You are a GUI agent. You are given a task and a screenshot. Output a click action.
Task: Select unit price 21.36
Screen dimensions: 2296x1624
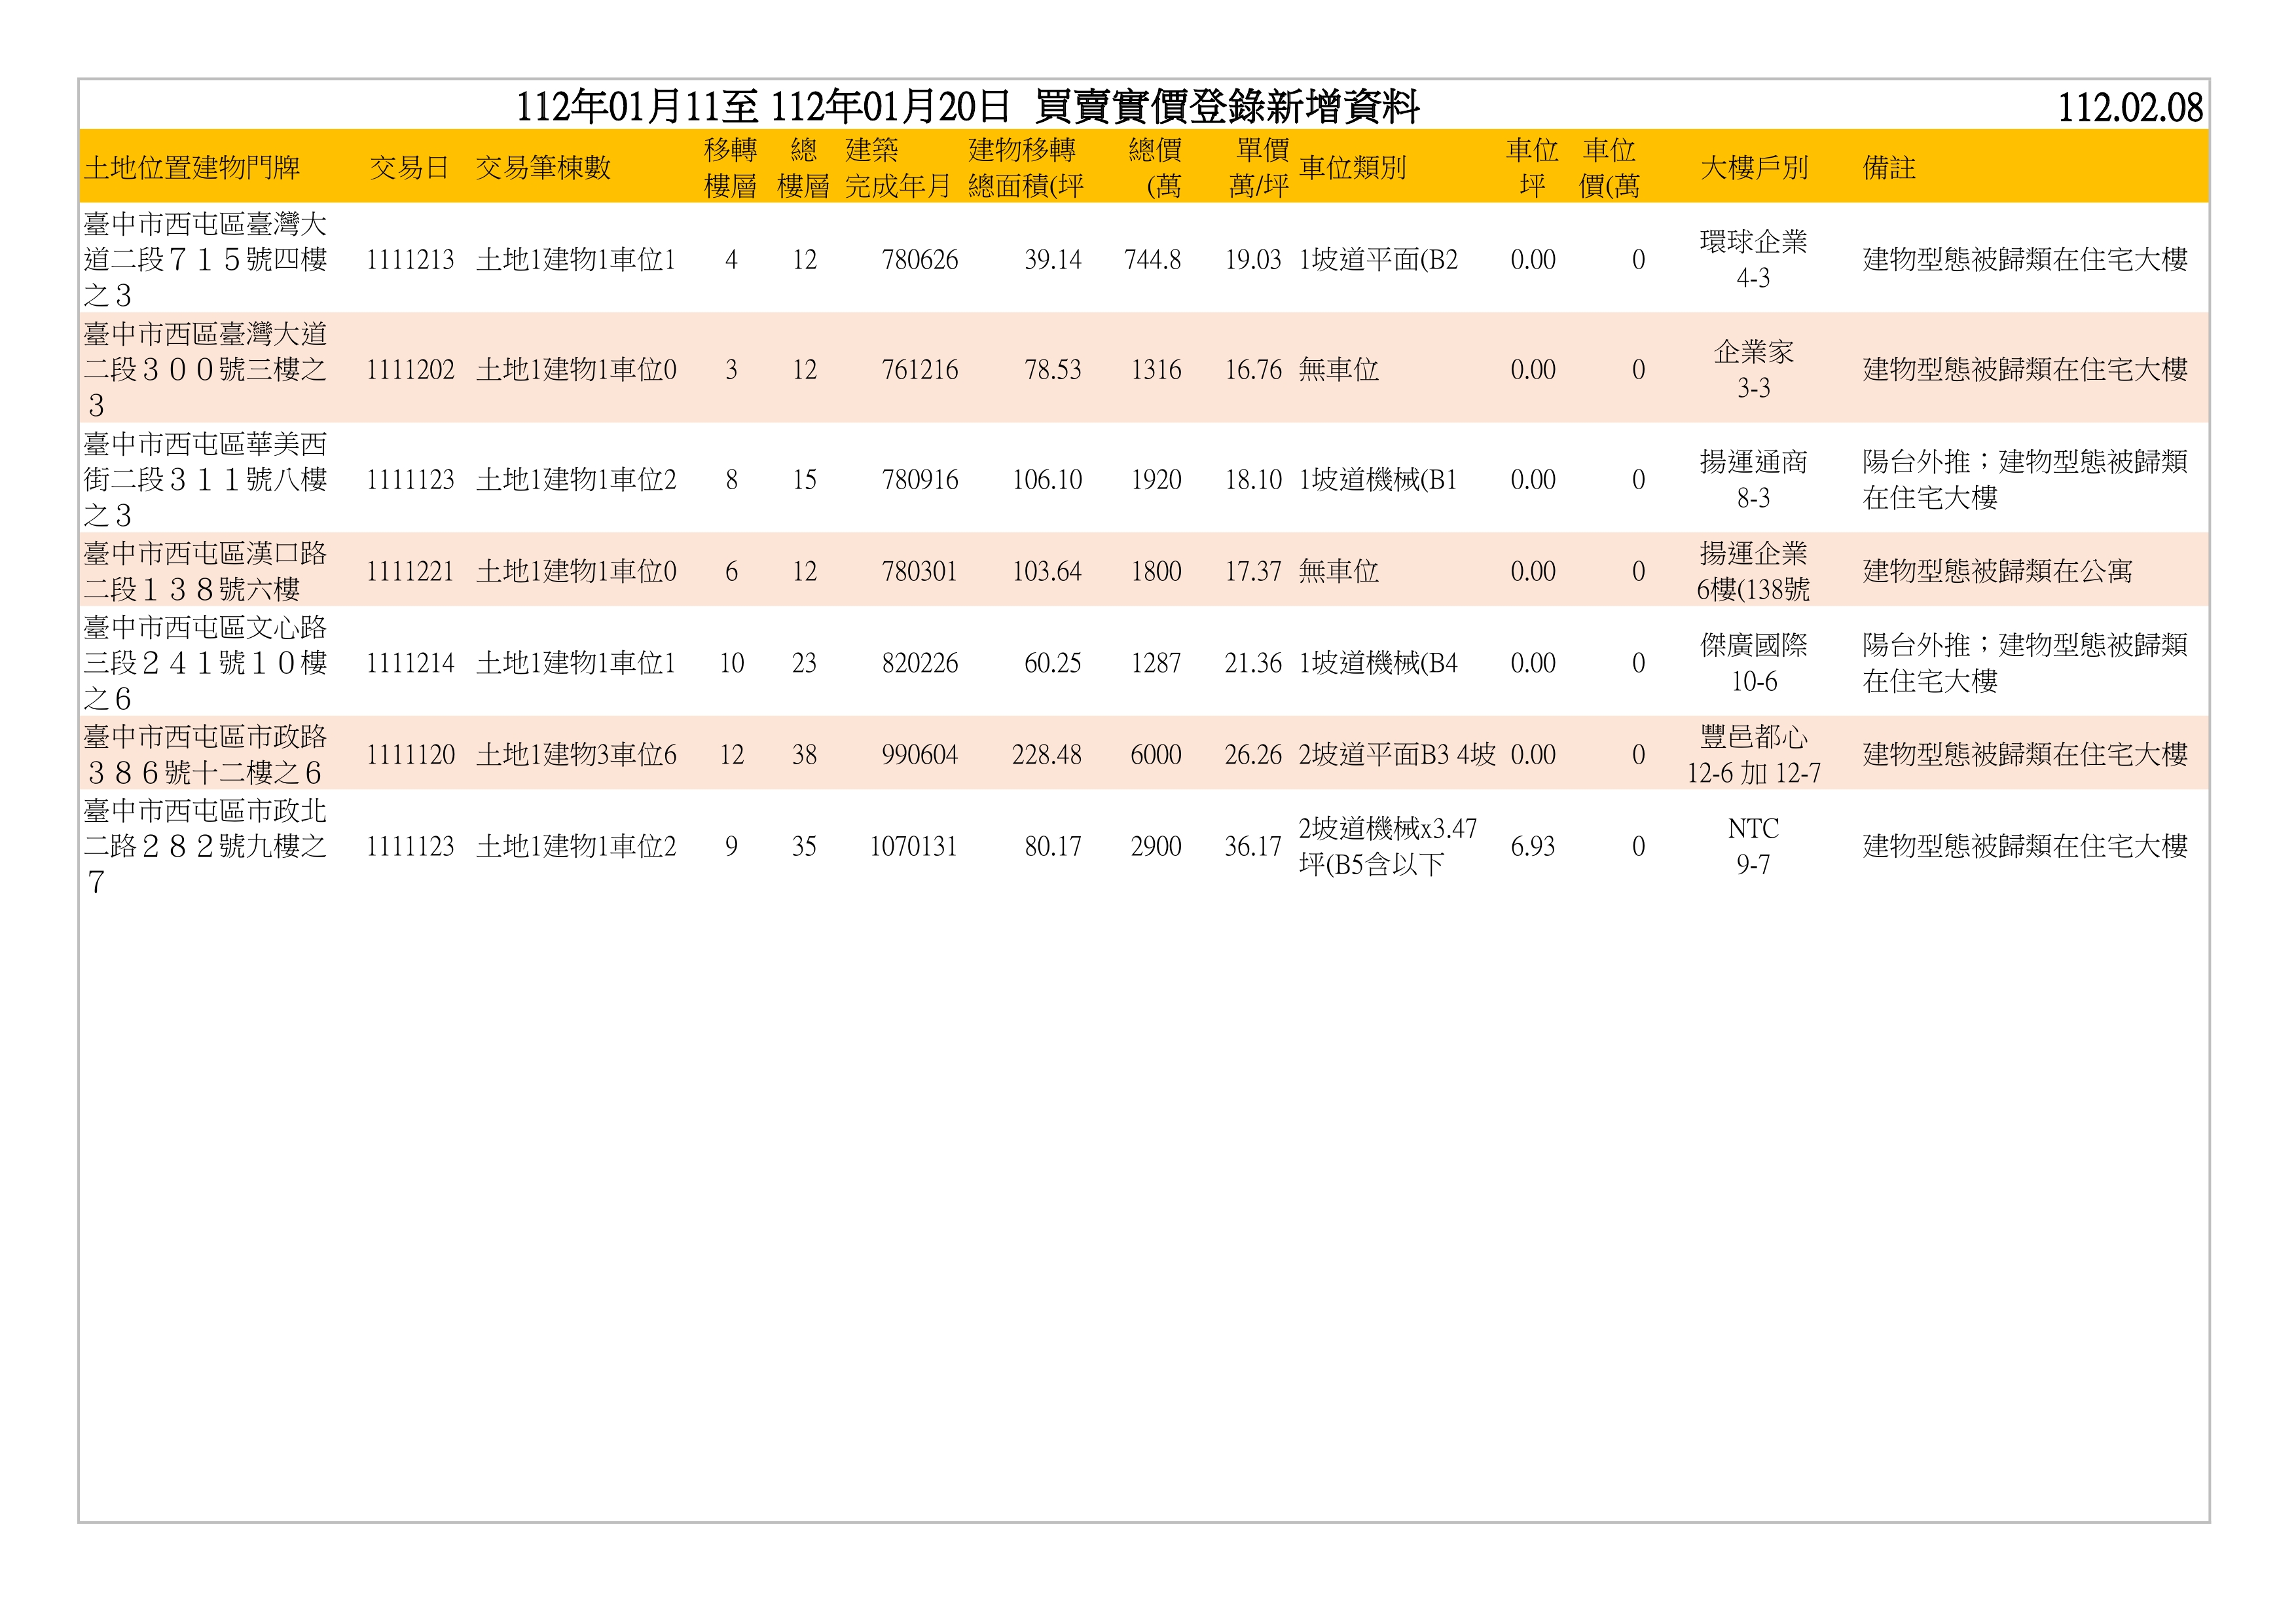1253,663
